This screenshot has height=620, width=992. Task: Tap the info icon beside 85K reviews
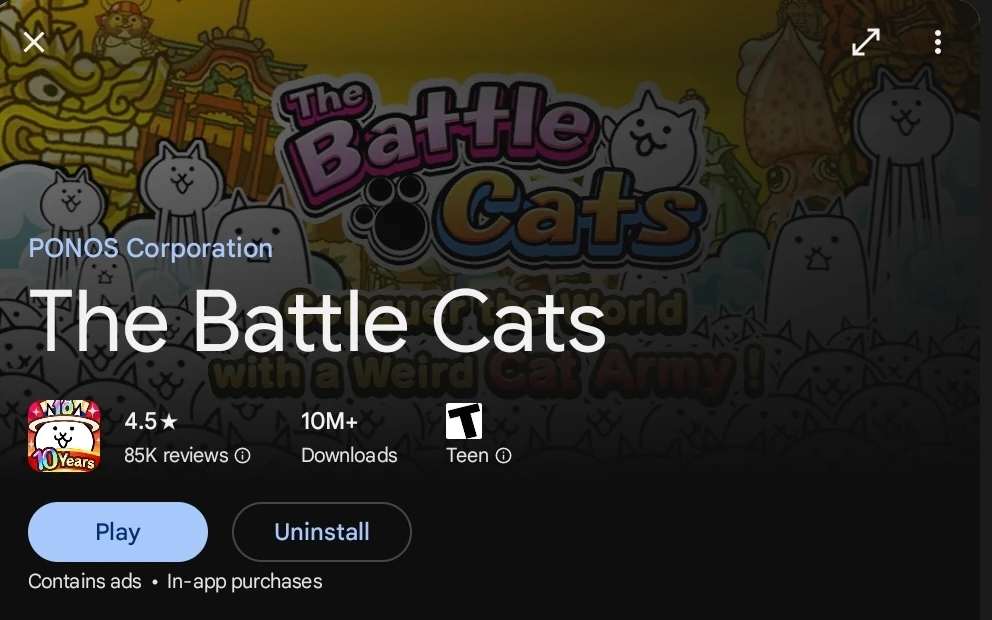pos(241,456)
